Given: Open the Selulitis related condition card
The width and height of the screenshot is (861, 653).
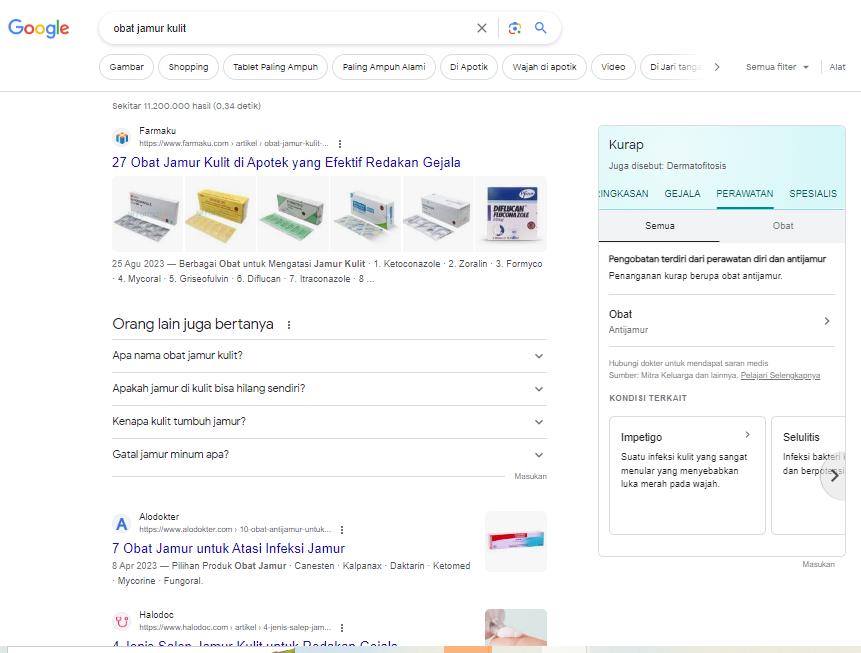Looking at the screenshot, I should (808, 475).
